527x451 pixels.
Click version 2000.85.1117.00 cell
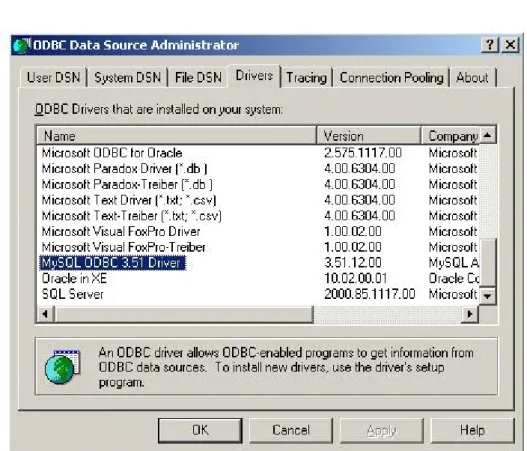click(x=370, y=294)
